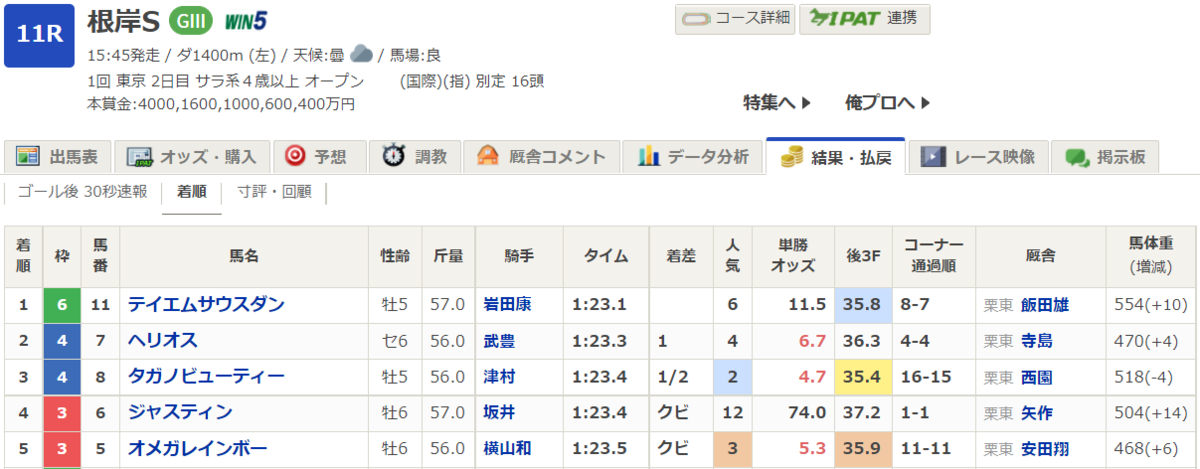Click the 馬名 column header
1200x469 pixels.
point(243,256)
